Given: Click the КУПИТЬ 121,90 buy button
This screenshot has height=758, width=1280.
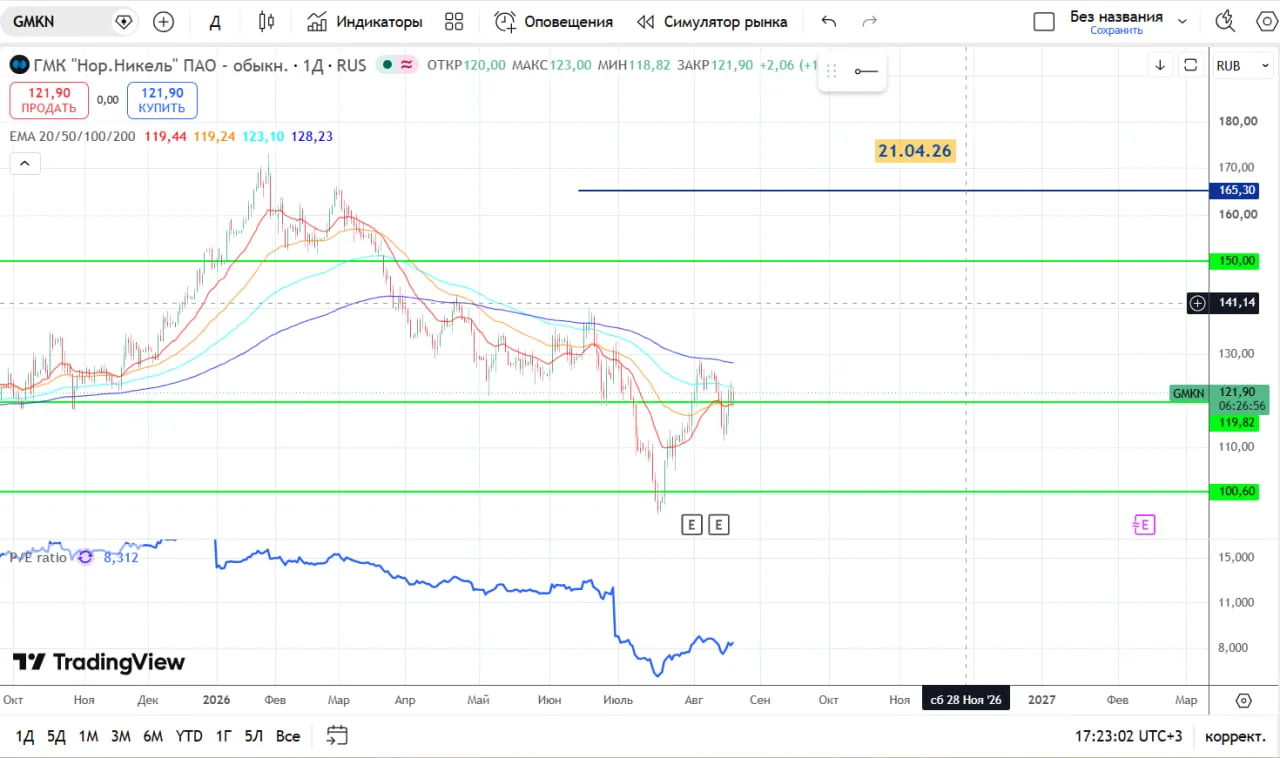Looking at the screenshot, I should coord(162,100).
